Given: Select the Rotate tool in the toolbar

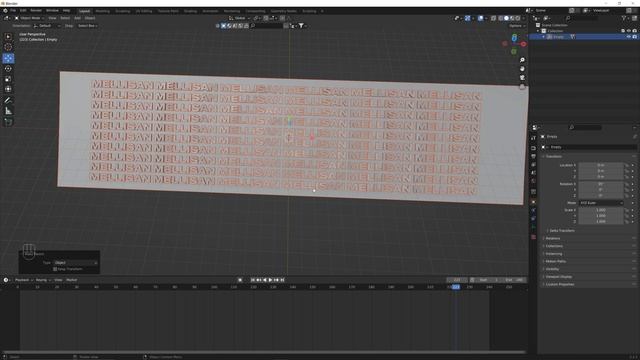Looking at the screenshot, I should pos(8,69).
